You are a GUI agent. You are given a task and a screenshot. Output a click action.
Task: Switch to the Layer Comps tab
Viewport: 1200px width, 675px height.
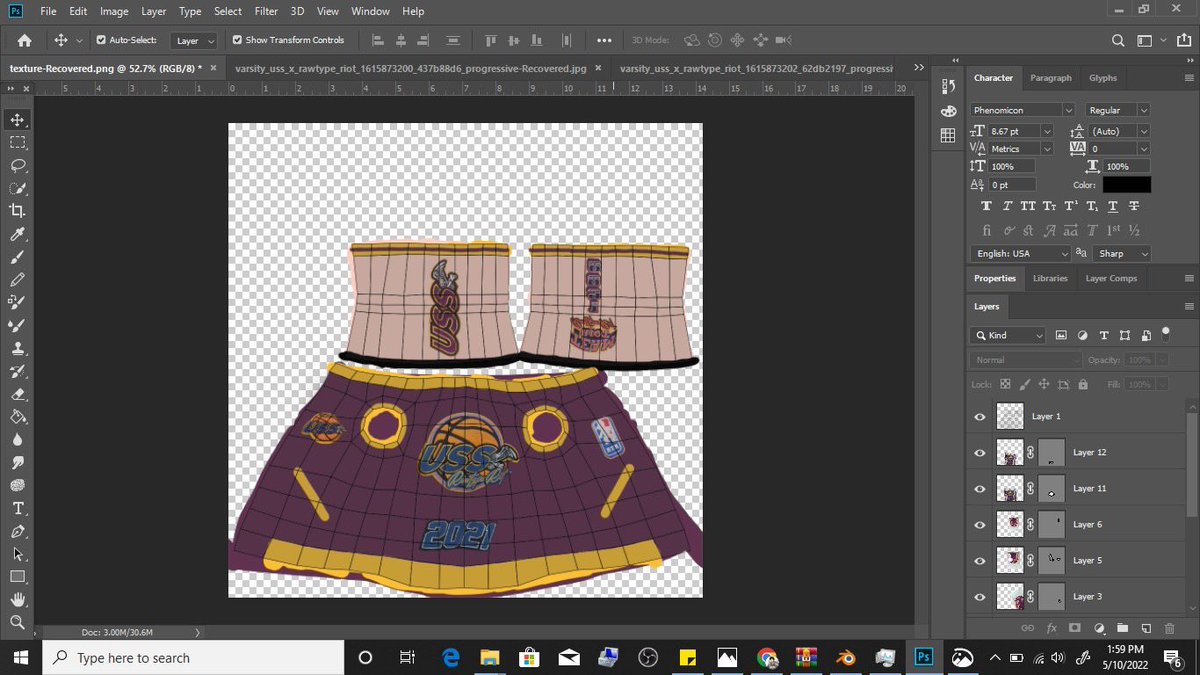(x=1111, y=278)
